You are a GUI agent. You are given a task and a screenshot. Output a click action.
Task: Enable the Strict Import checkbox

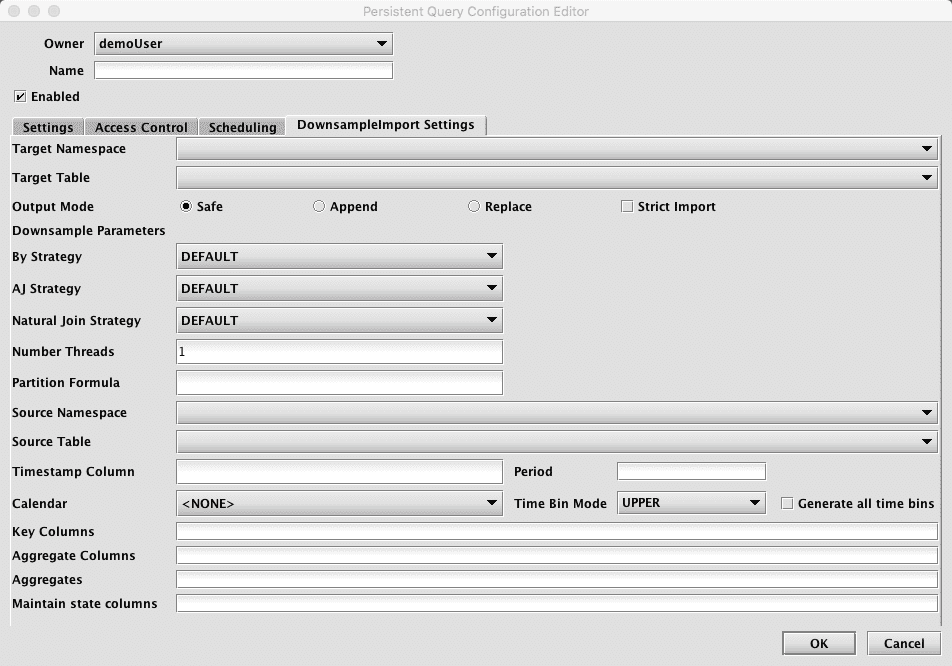pos(627,207)
